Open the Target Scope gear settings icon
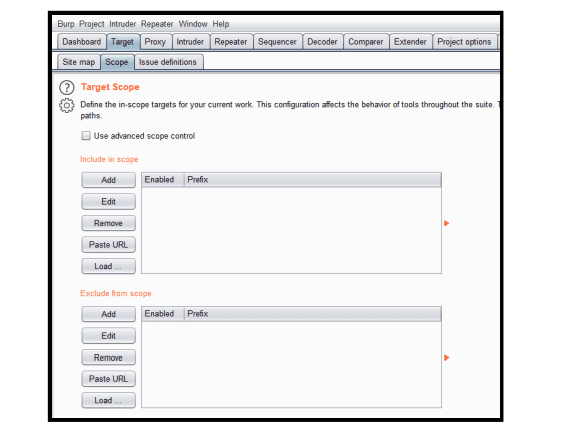Image resolution: width=580 pixels, height=440 pixels. (67, 106)
